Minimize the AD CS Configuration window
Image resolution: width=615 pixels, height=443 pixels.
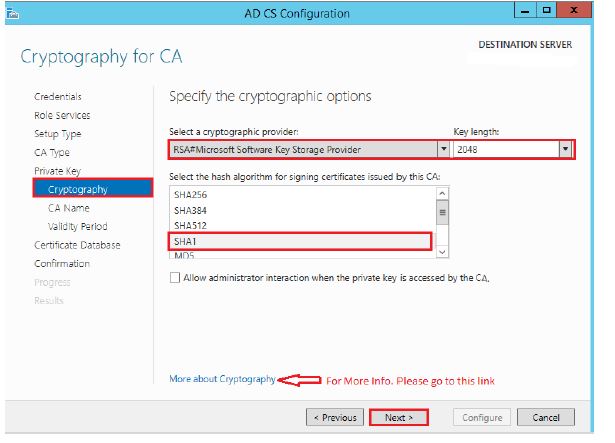pos(525,11)
